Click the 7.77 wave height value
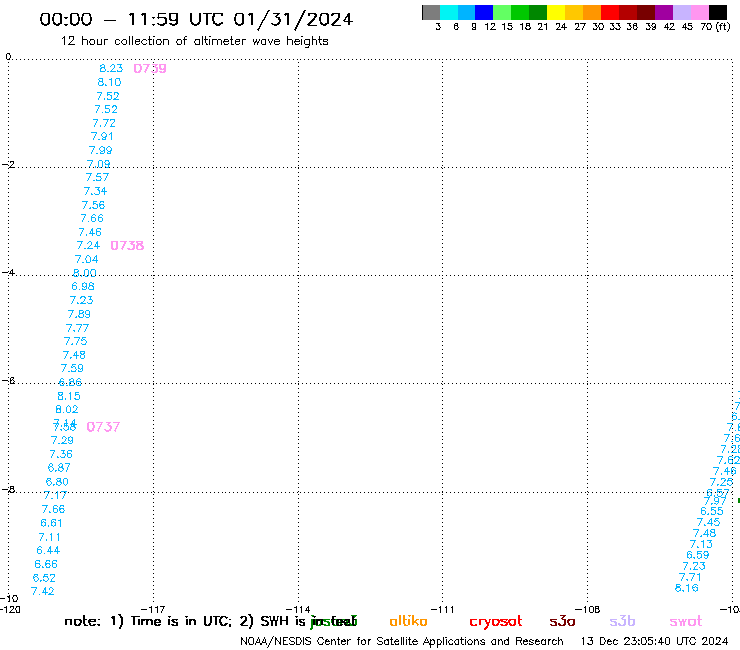740x650 pixels. click(77, 328)
